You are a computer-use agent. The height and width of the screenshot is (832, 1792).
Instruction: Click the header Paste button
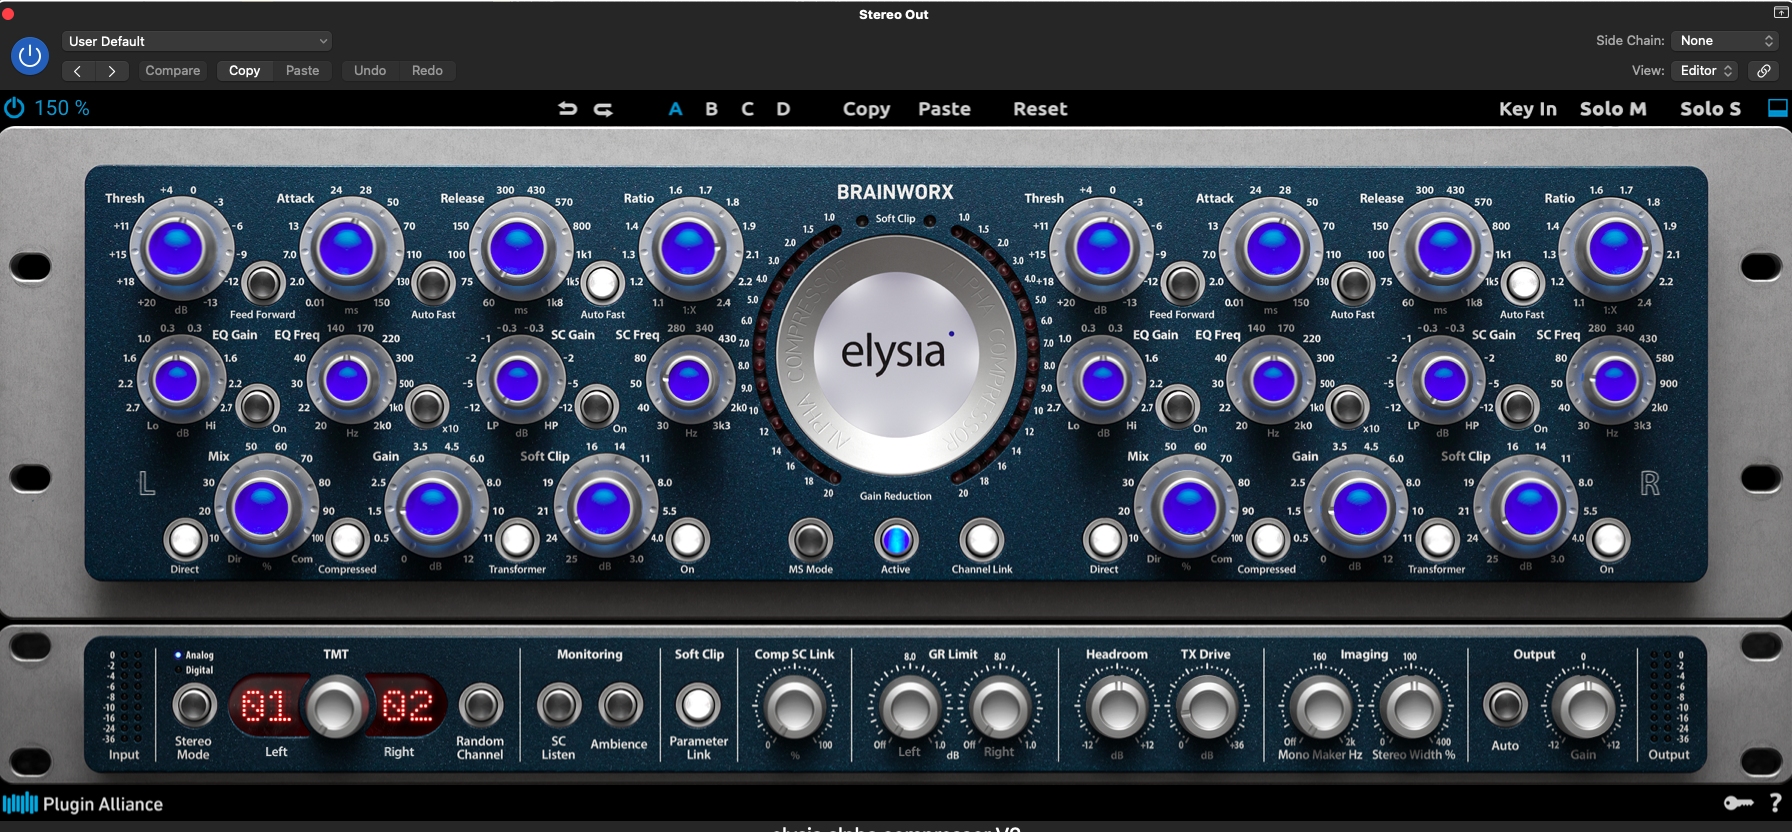(302, 71)
